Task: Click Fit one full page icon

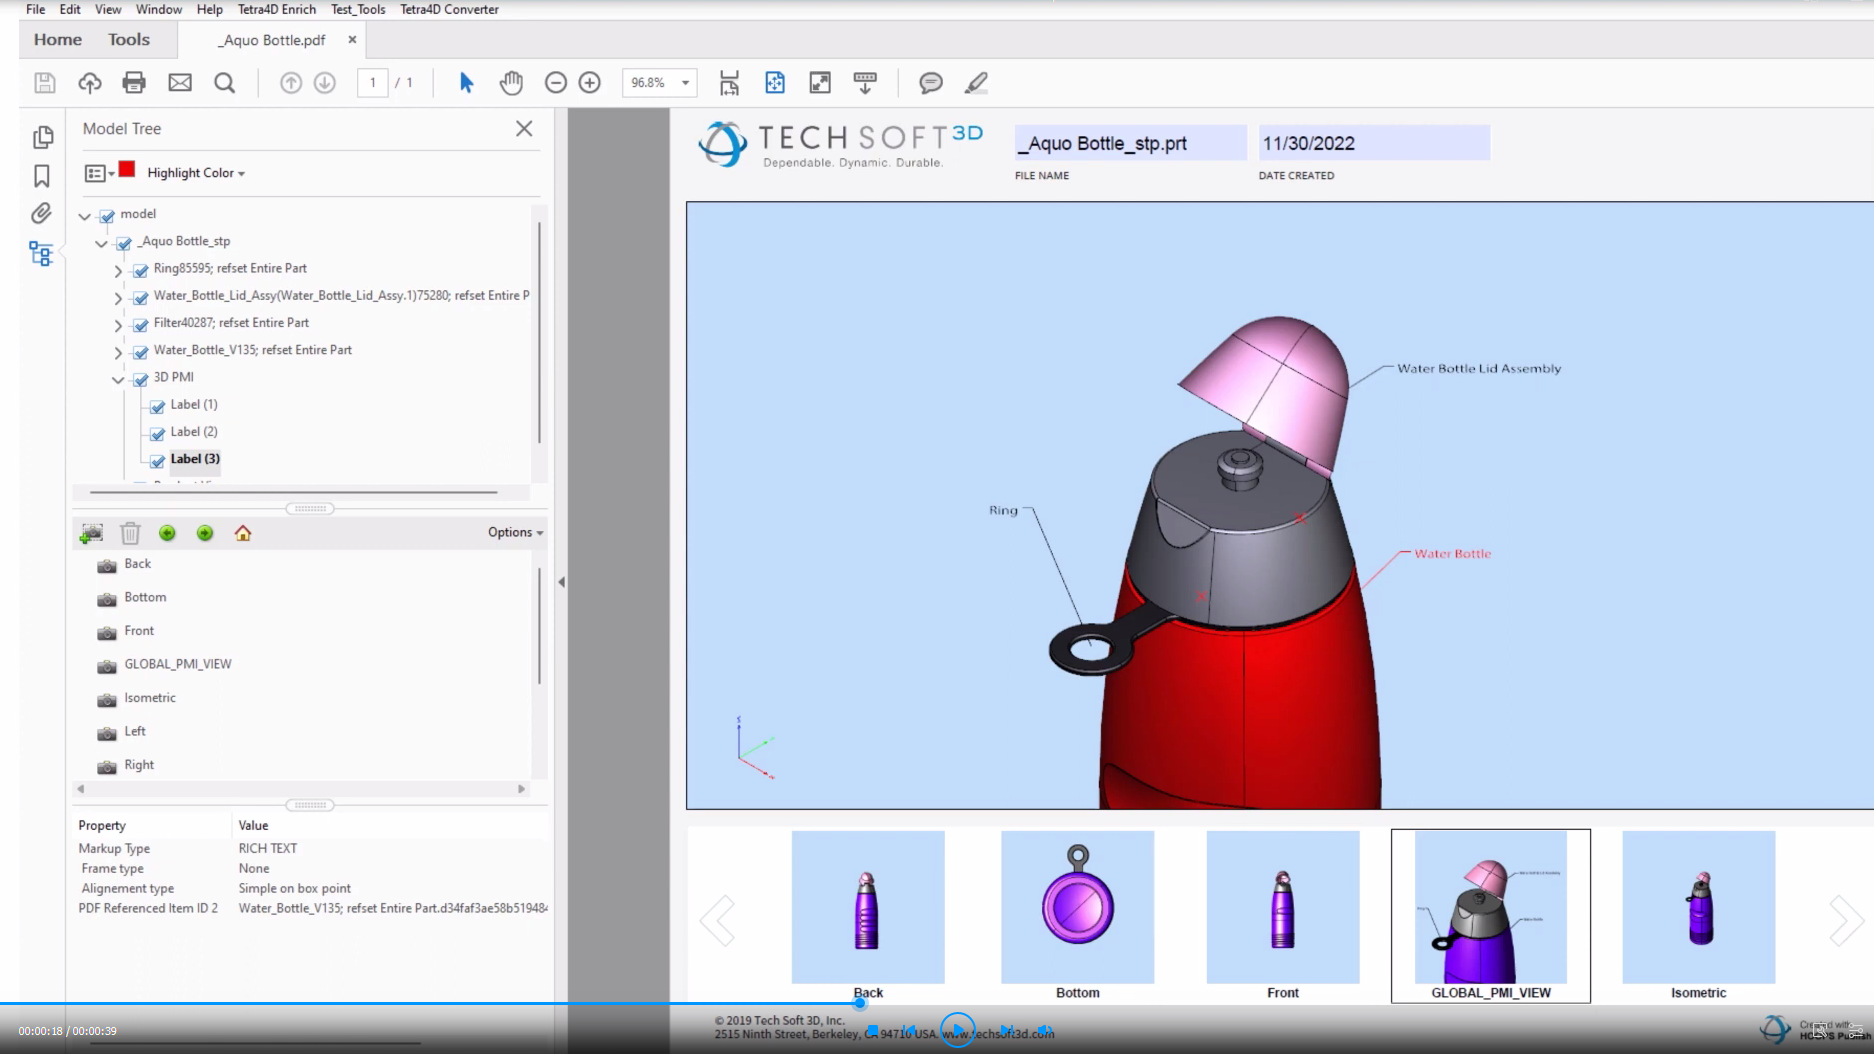Action: click(775, 83)
